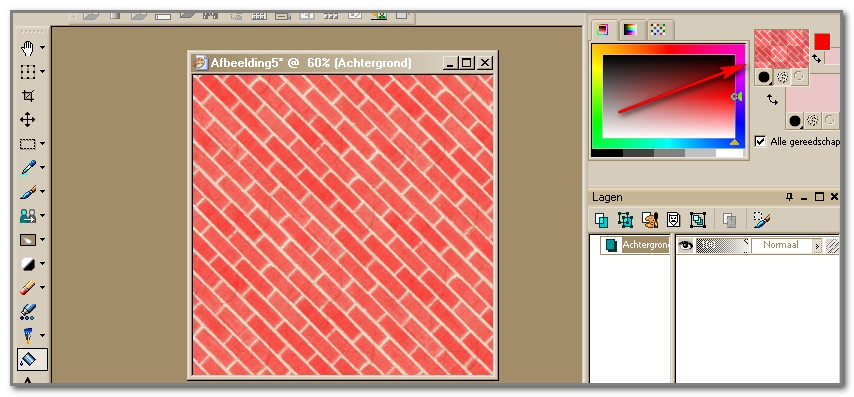Switch to the rainbow color palette tab
The height and width of the screenshot is (397, 854).
point(630,30)
